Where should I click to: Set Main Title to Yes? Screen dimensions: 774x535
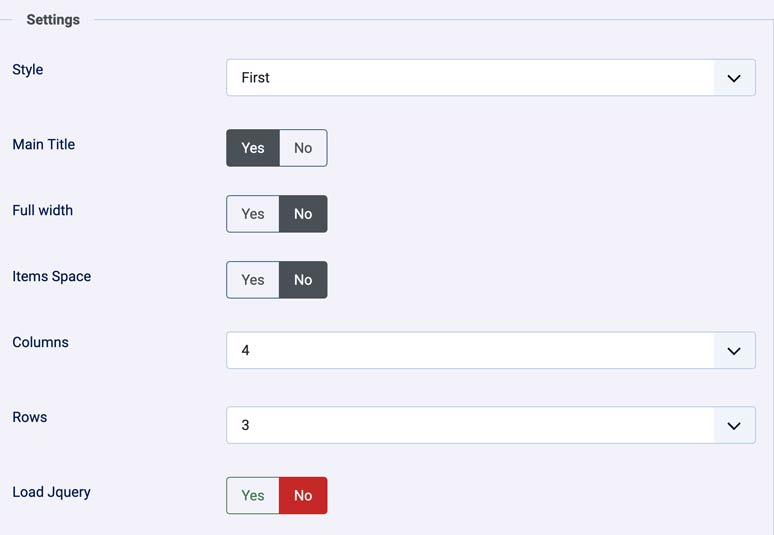coord(253,148)
